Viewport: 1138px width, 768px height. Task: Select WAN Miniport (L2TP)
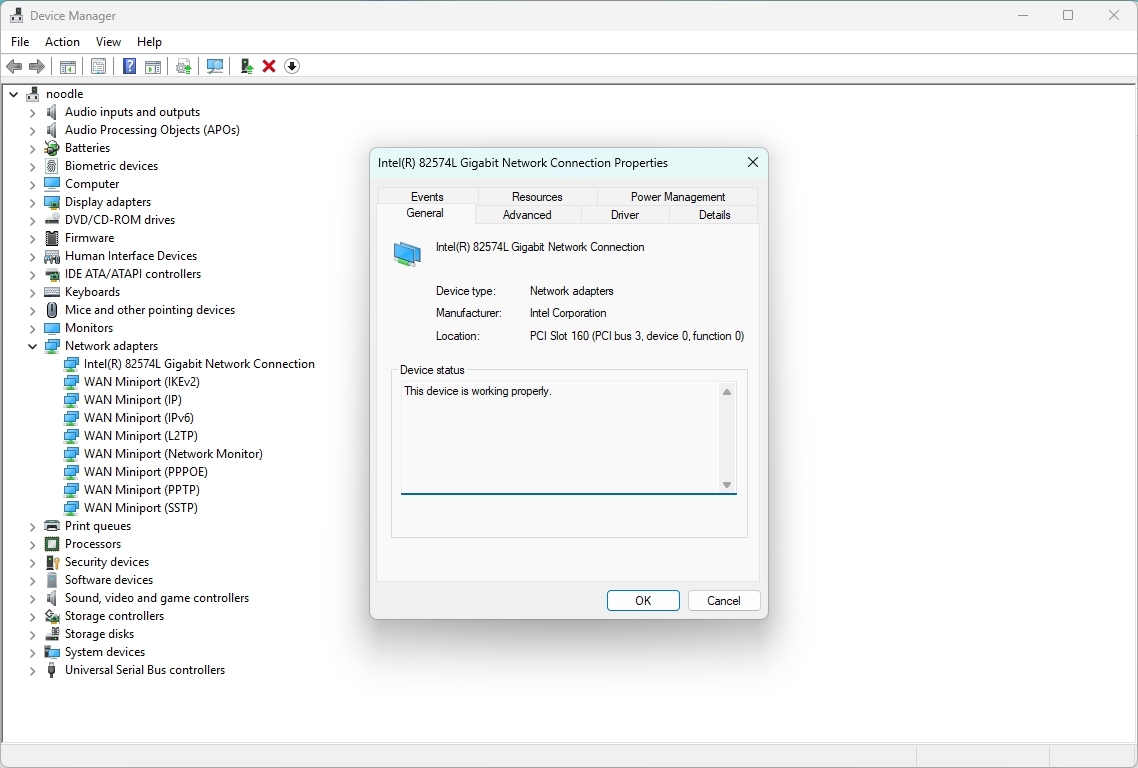[x=141, y=436]
